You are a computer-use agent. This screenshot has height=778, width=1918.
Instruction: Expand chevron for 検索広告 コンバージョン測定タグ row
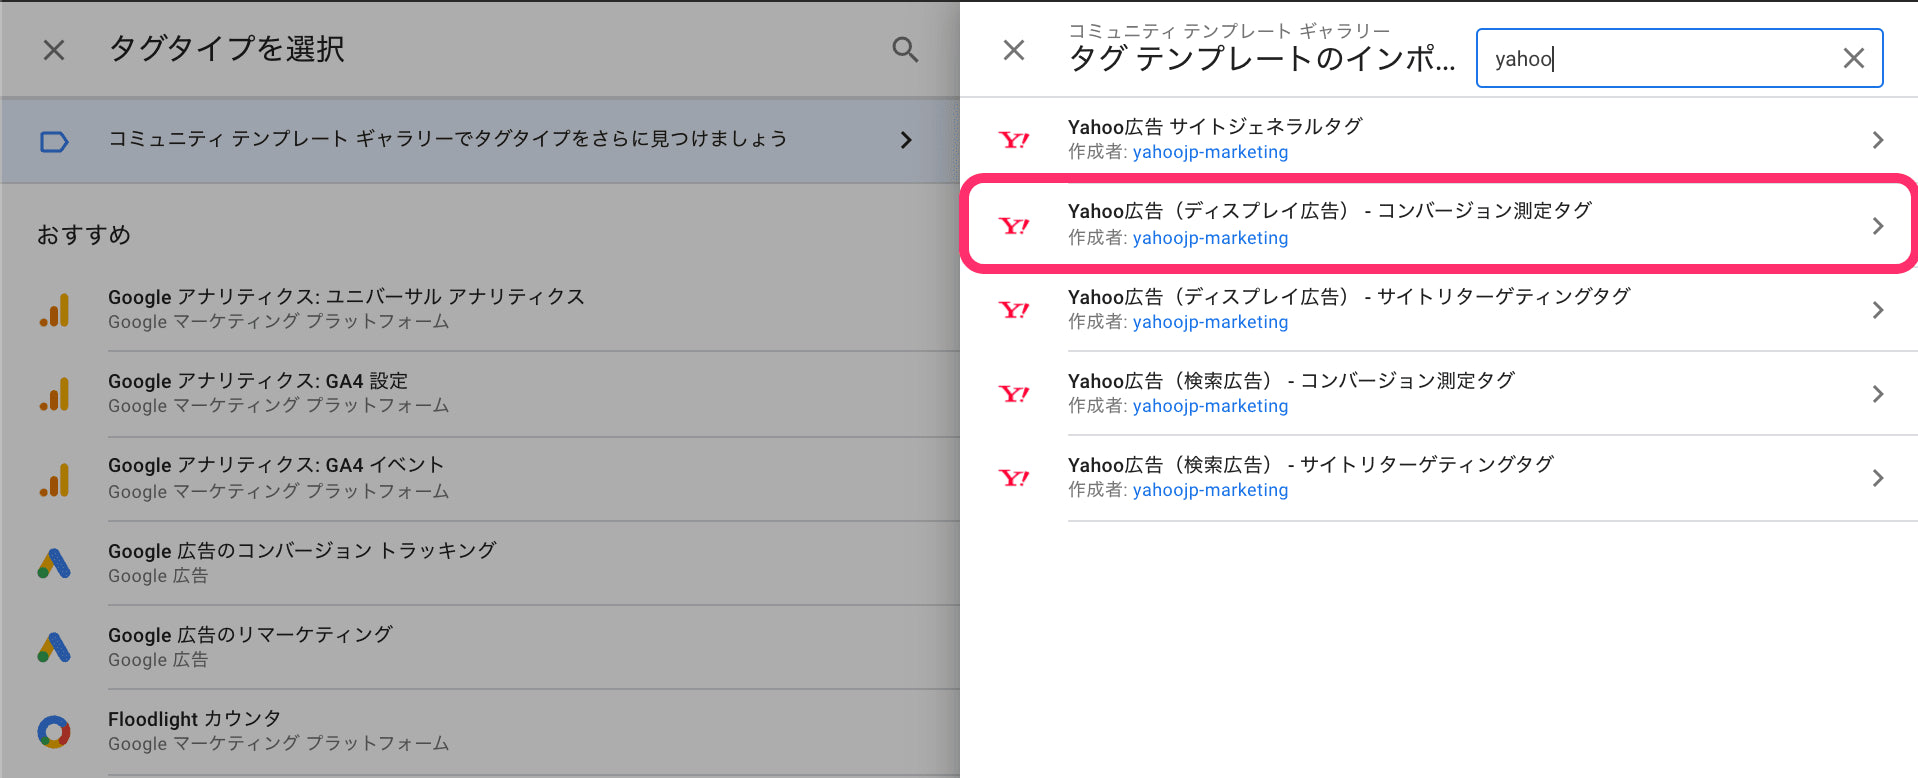[x=1878, y=394]
